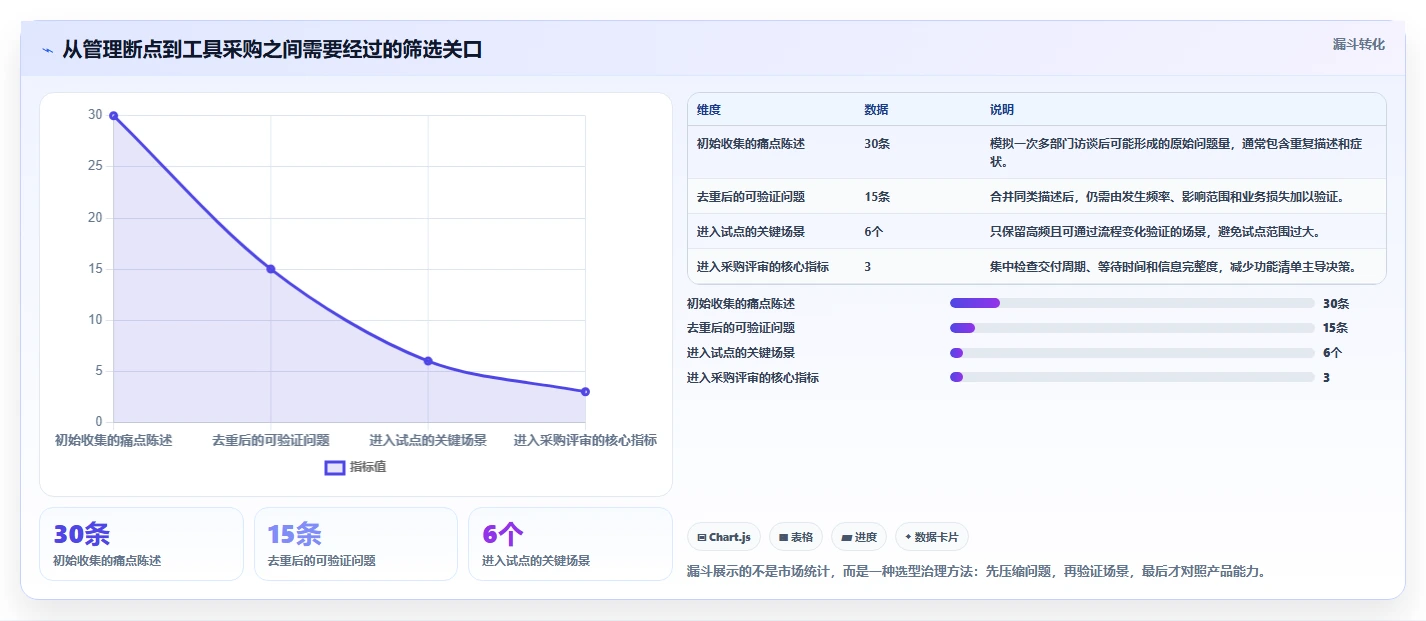Click the y-axis label 10
The image size is (1426, 621).
pos(95,320)
